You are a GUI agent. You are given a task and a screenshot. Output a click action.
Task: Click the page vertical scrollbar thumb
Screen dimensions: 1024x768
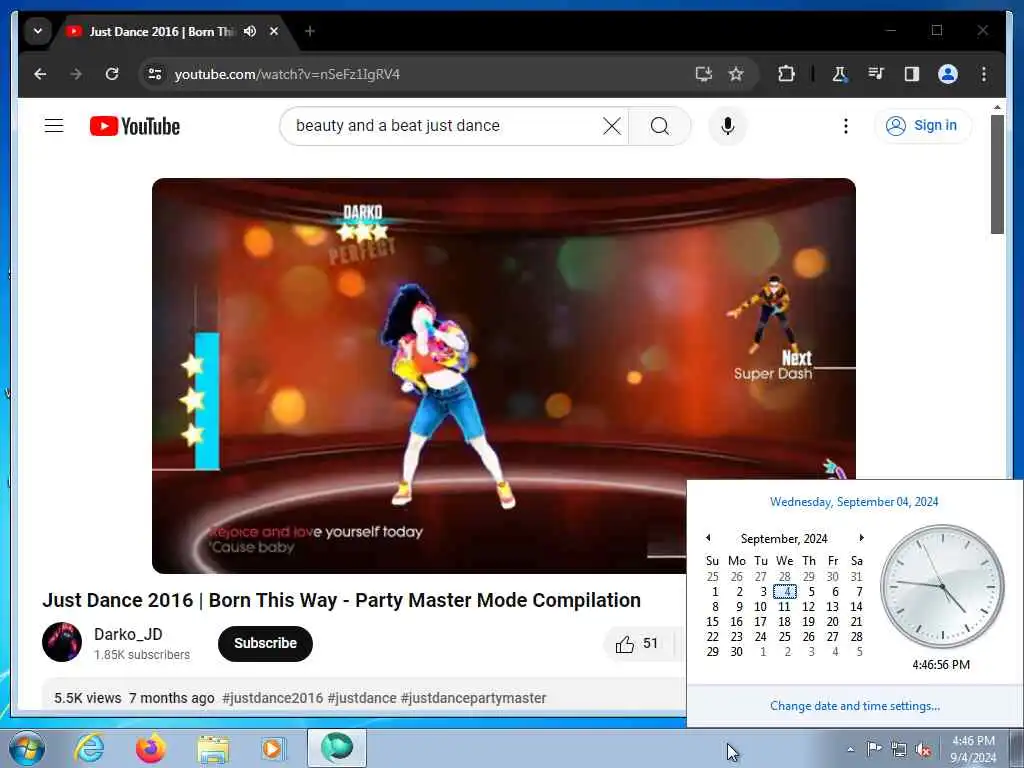pos(997,174)
